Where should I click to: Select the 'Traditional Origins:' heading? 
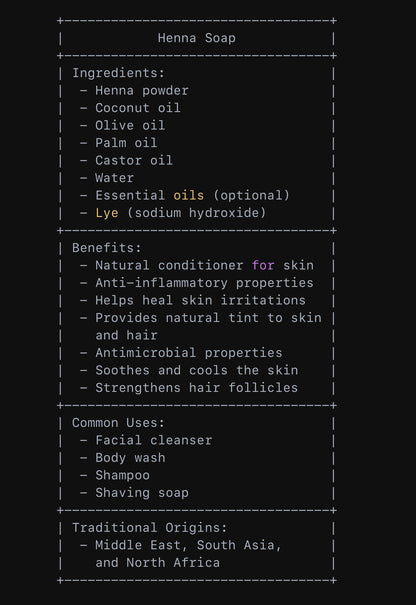150,527
